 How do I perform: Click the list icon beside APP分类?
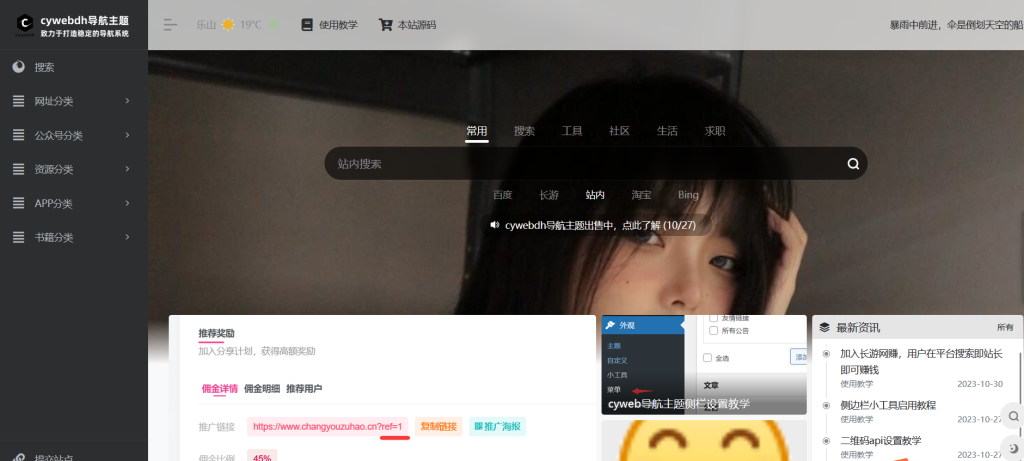[x=19, y=203]
